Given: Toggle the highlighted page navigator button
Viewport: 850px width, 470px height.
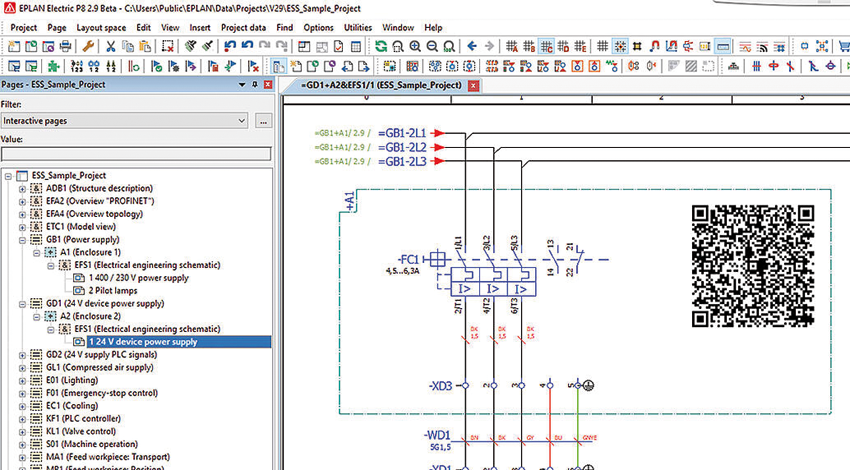Looking at the screenshot, I should (278, 67).
